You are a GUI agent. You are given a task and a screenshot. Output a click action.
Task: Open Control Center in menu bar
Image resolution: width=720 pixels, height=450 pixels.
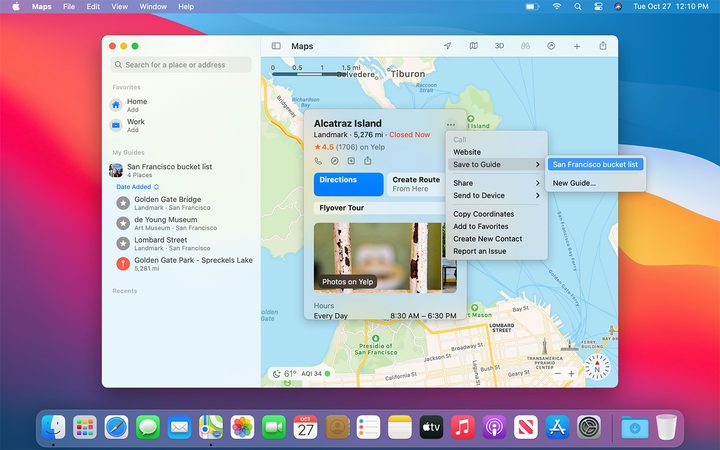click(x=598, y=6)
